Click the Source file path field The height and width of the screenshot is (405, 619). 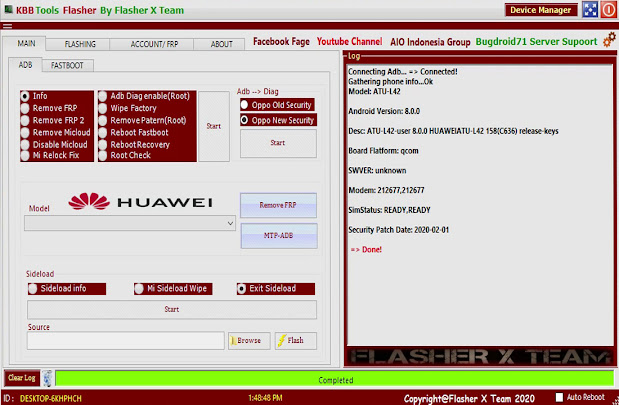[x=126, y=341]
